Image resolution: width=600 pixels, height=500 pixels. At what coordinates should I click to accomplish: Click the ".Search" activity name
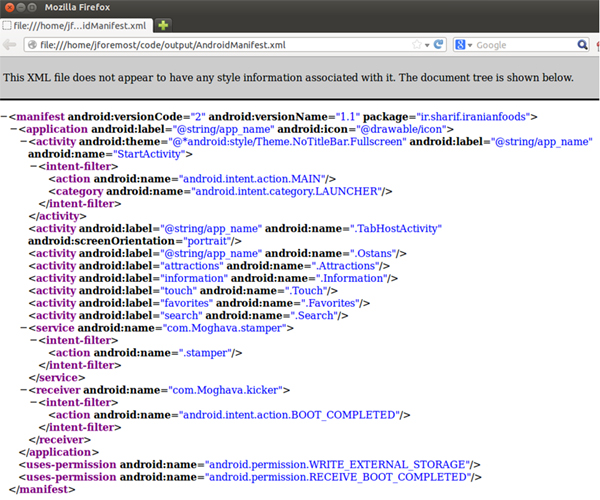[x=314, y=315]
